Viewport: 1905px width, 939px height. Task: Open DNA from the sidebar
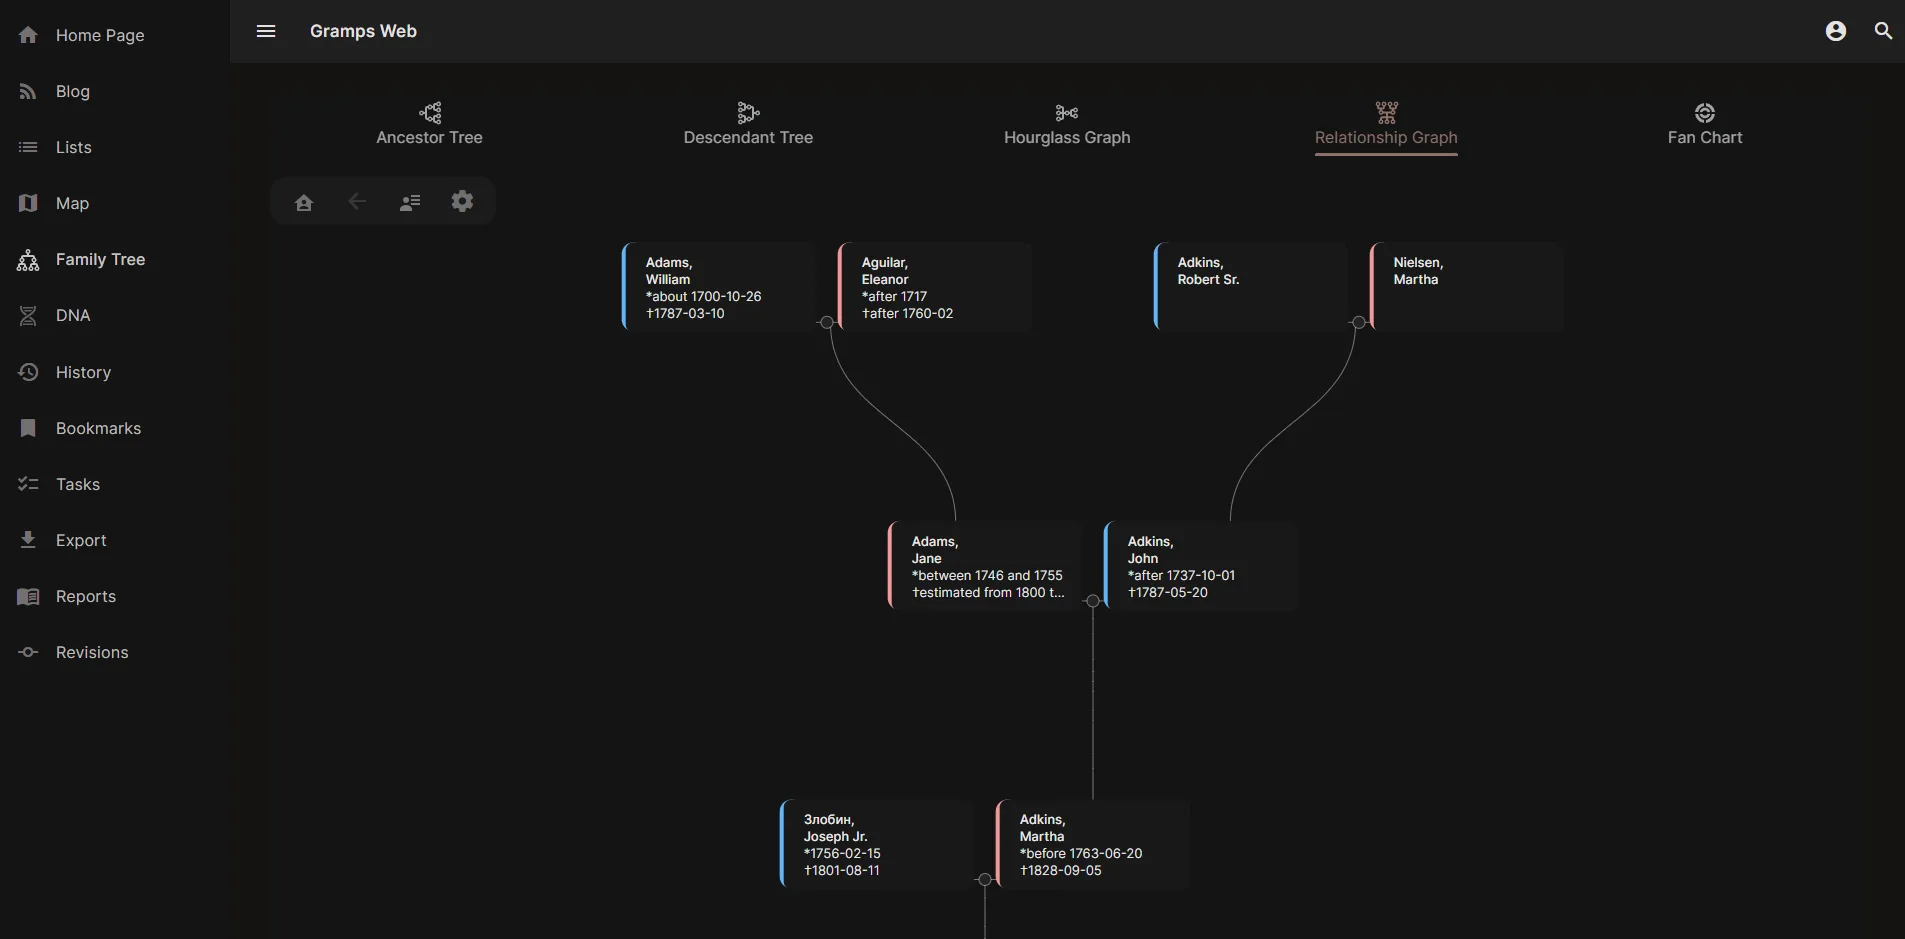click(72, 316)
